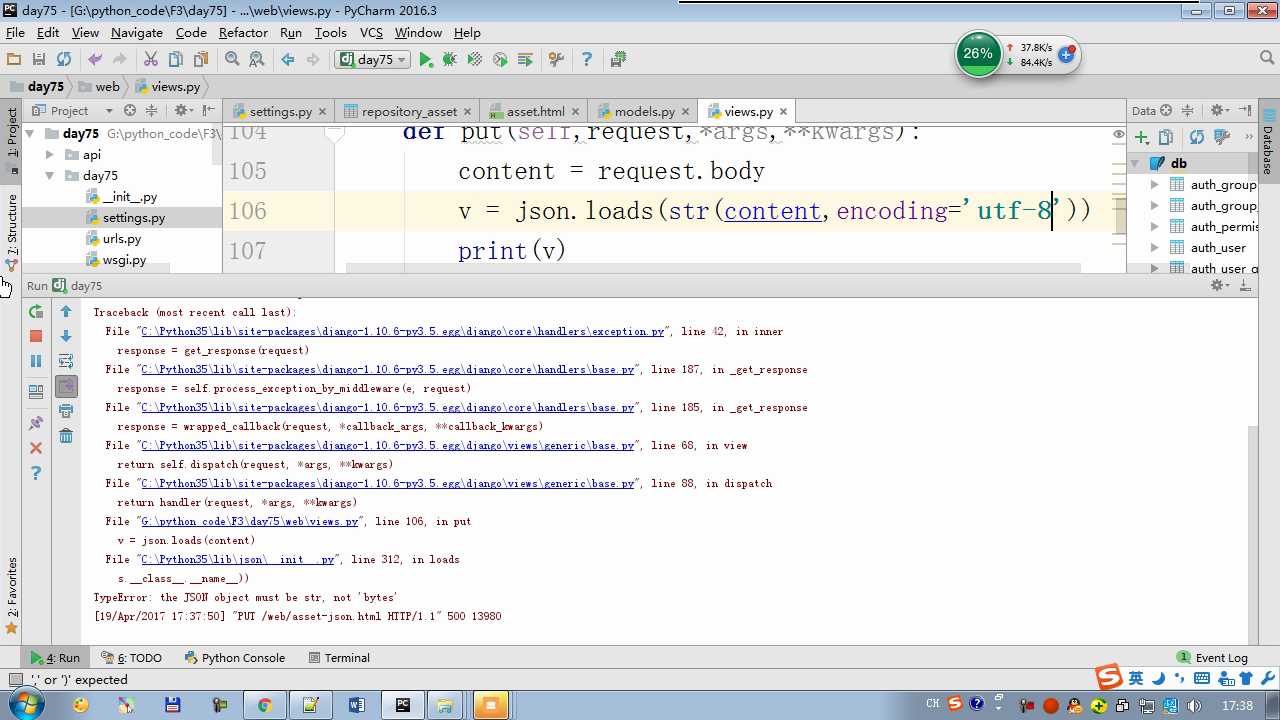Restore layout icon in Run panel
Viewport: 1280px width, 720px height.
(36, 392)
